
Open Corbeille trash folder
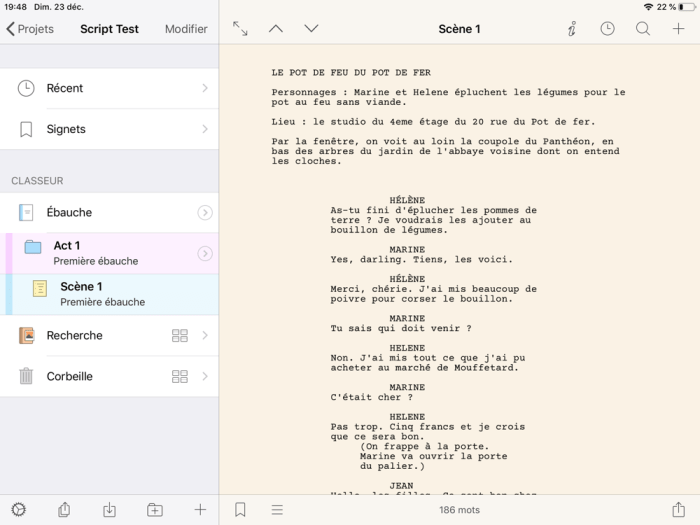(109, 376)
